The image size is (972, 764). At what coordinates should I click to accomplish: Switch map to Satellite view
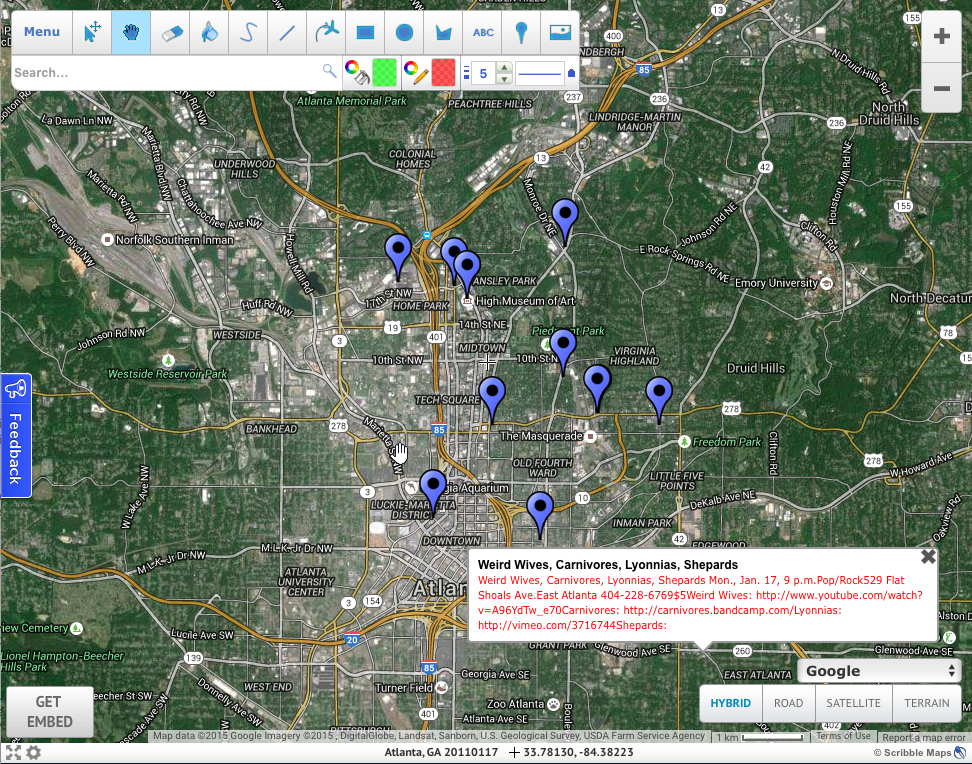tap(854, 703)
